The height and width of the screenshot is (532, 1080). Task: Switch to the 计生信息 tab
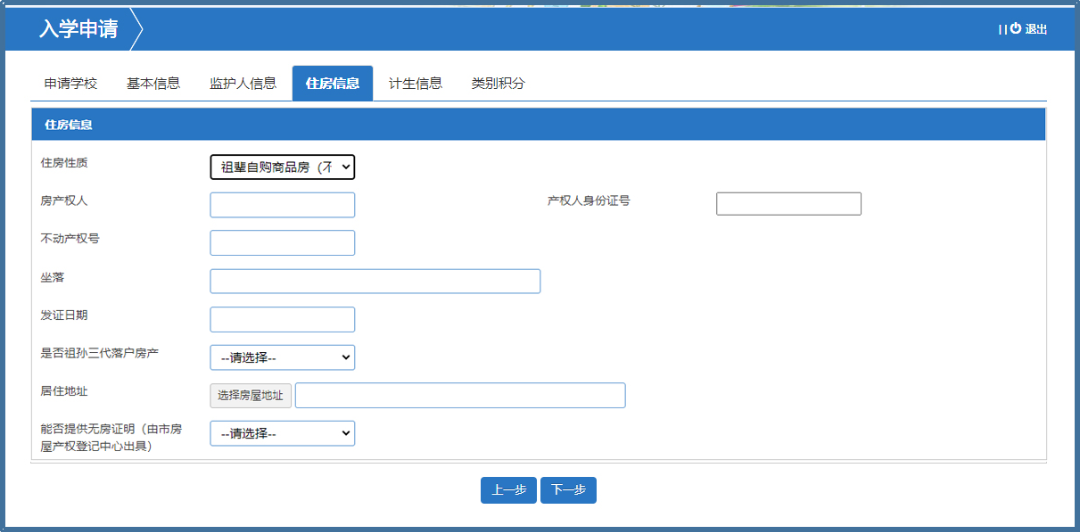(415, 83)
